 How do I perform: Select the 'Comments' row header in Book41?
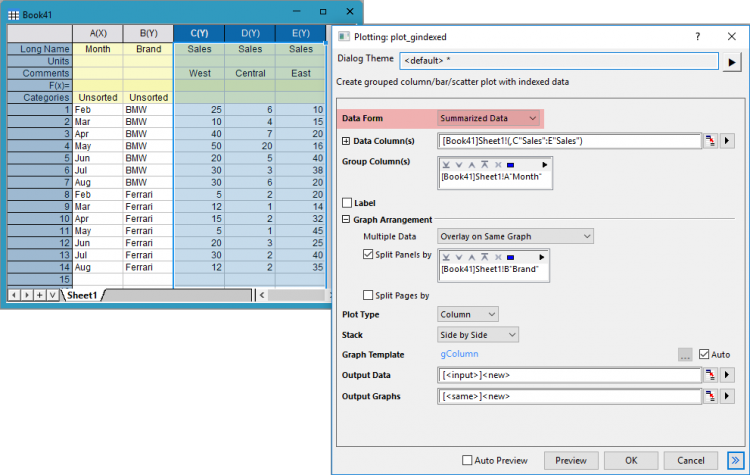pos(40,73)
